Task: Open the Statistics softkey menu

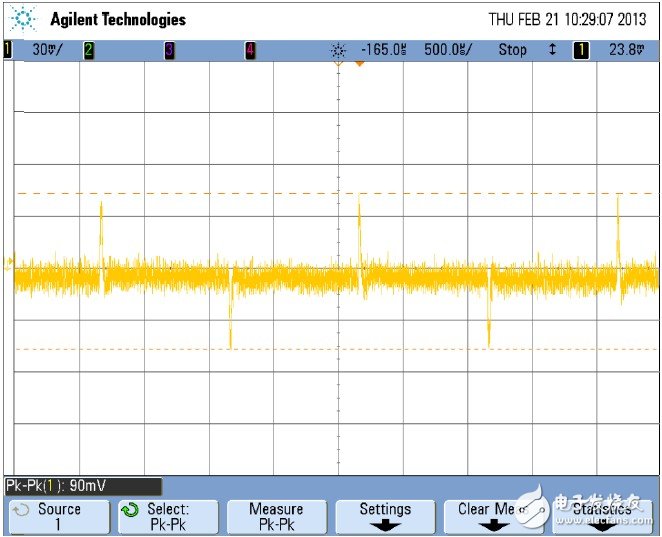Action: 601,516
